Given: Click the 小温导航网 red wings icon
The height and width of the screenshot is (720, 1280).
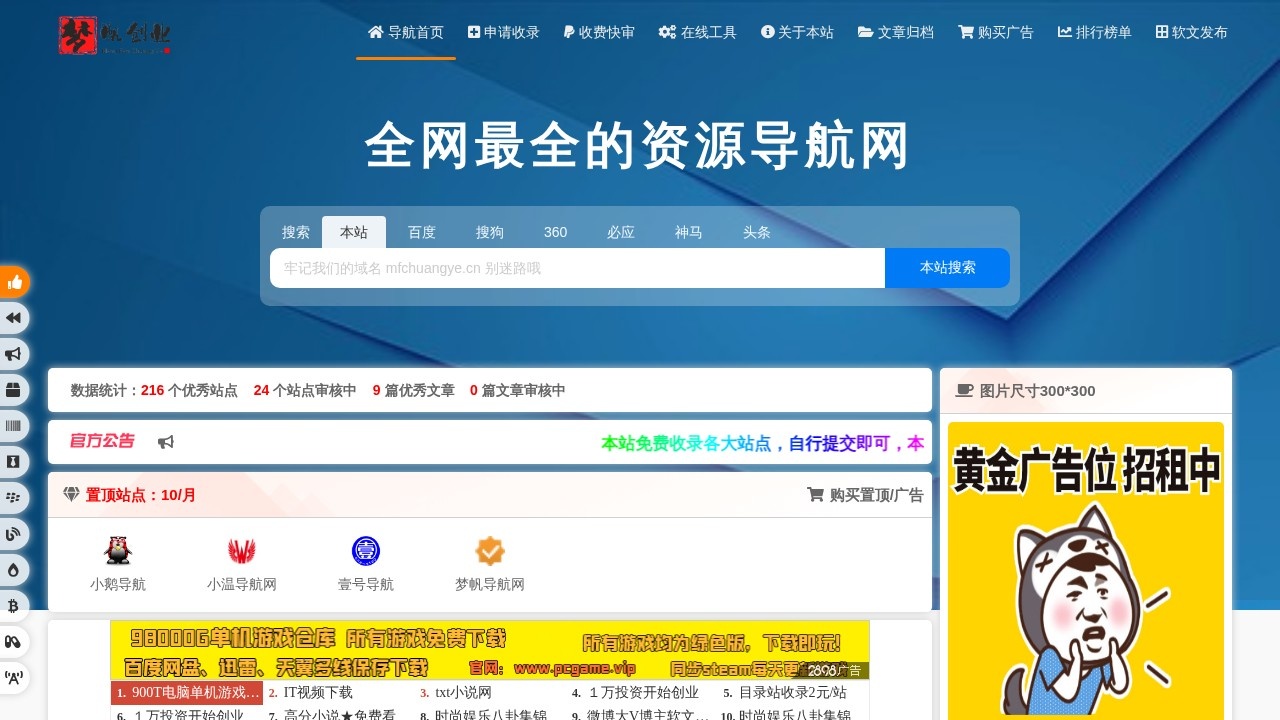Looking at the screenshot, I should [x=242, y=551].
